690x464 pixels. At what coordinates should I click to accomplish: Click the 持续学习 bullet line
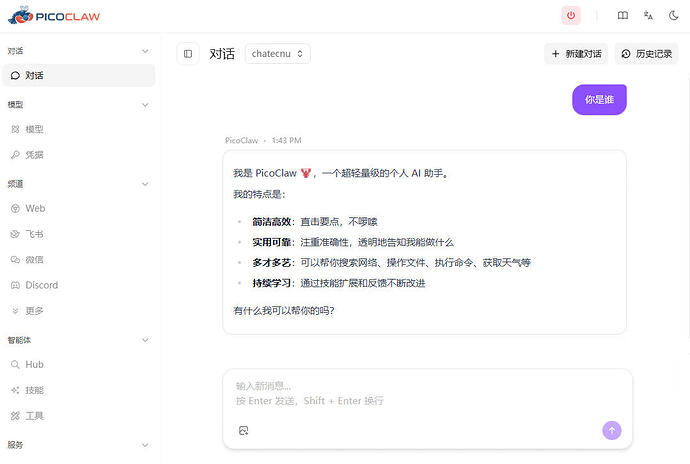coord(339,283)
